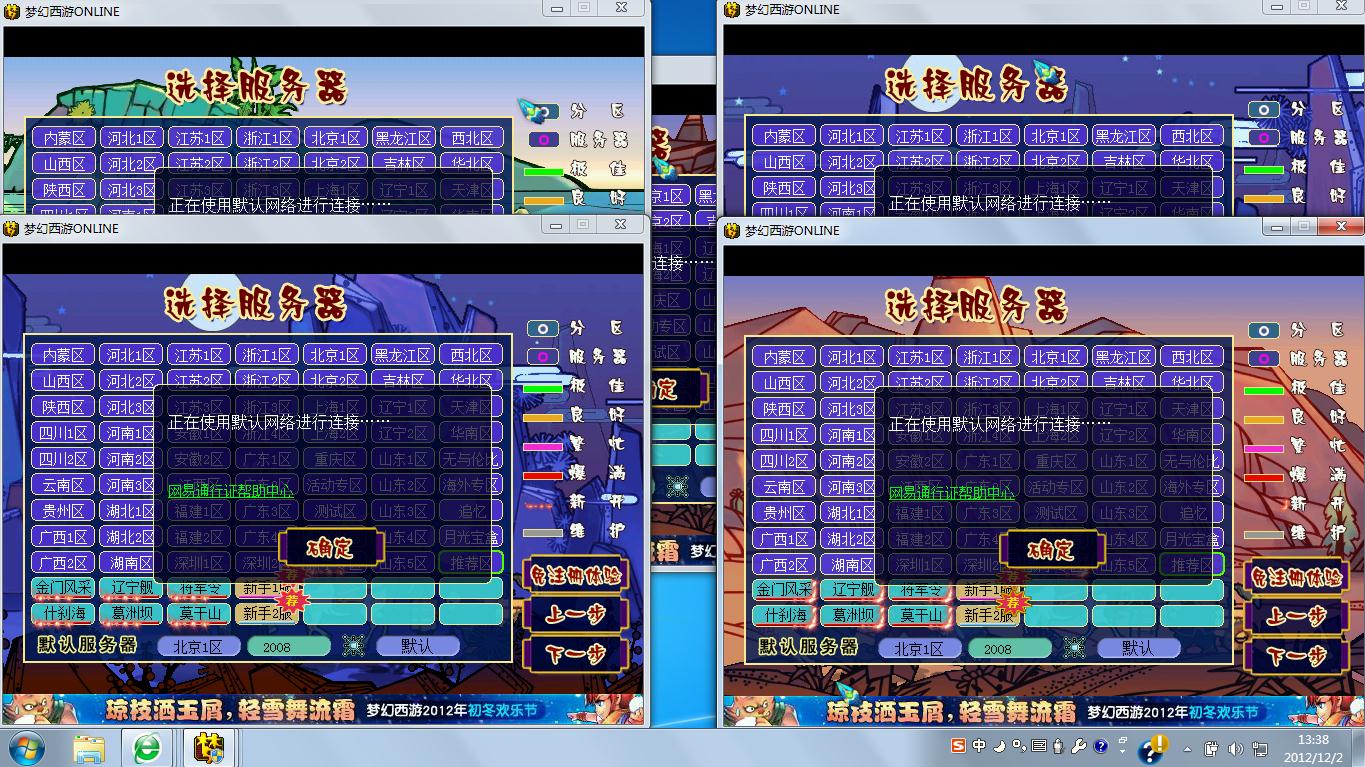Click default server field 北京1区 in bottom-left window
This screenshot has height=767, width=1365.
198,646
